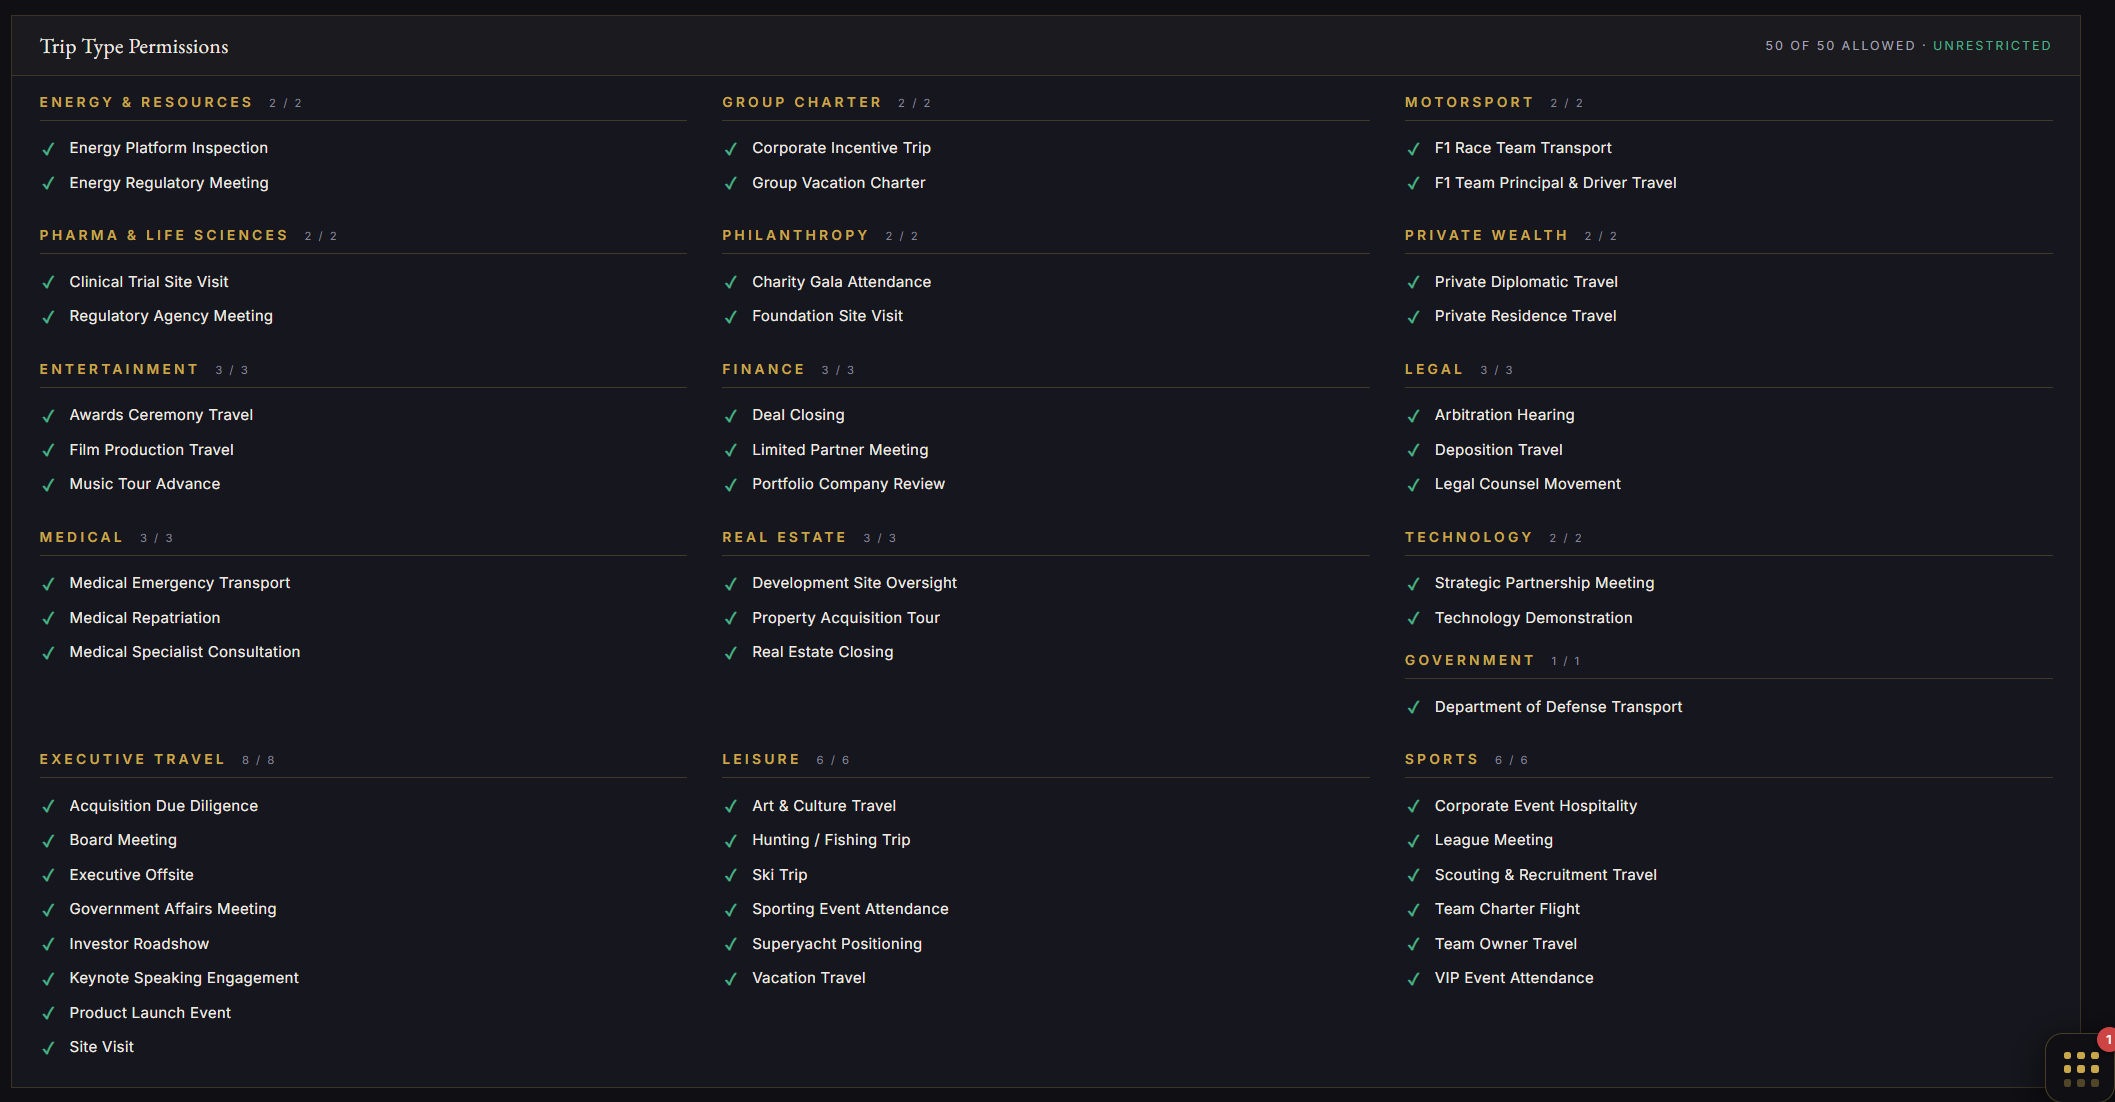Click checkmark next to Board Meeting
Viewport: 2115px width, 1102px height.
tap(48, 841)
